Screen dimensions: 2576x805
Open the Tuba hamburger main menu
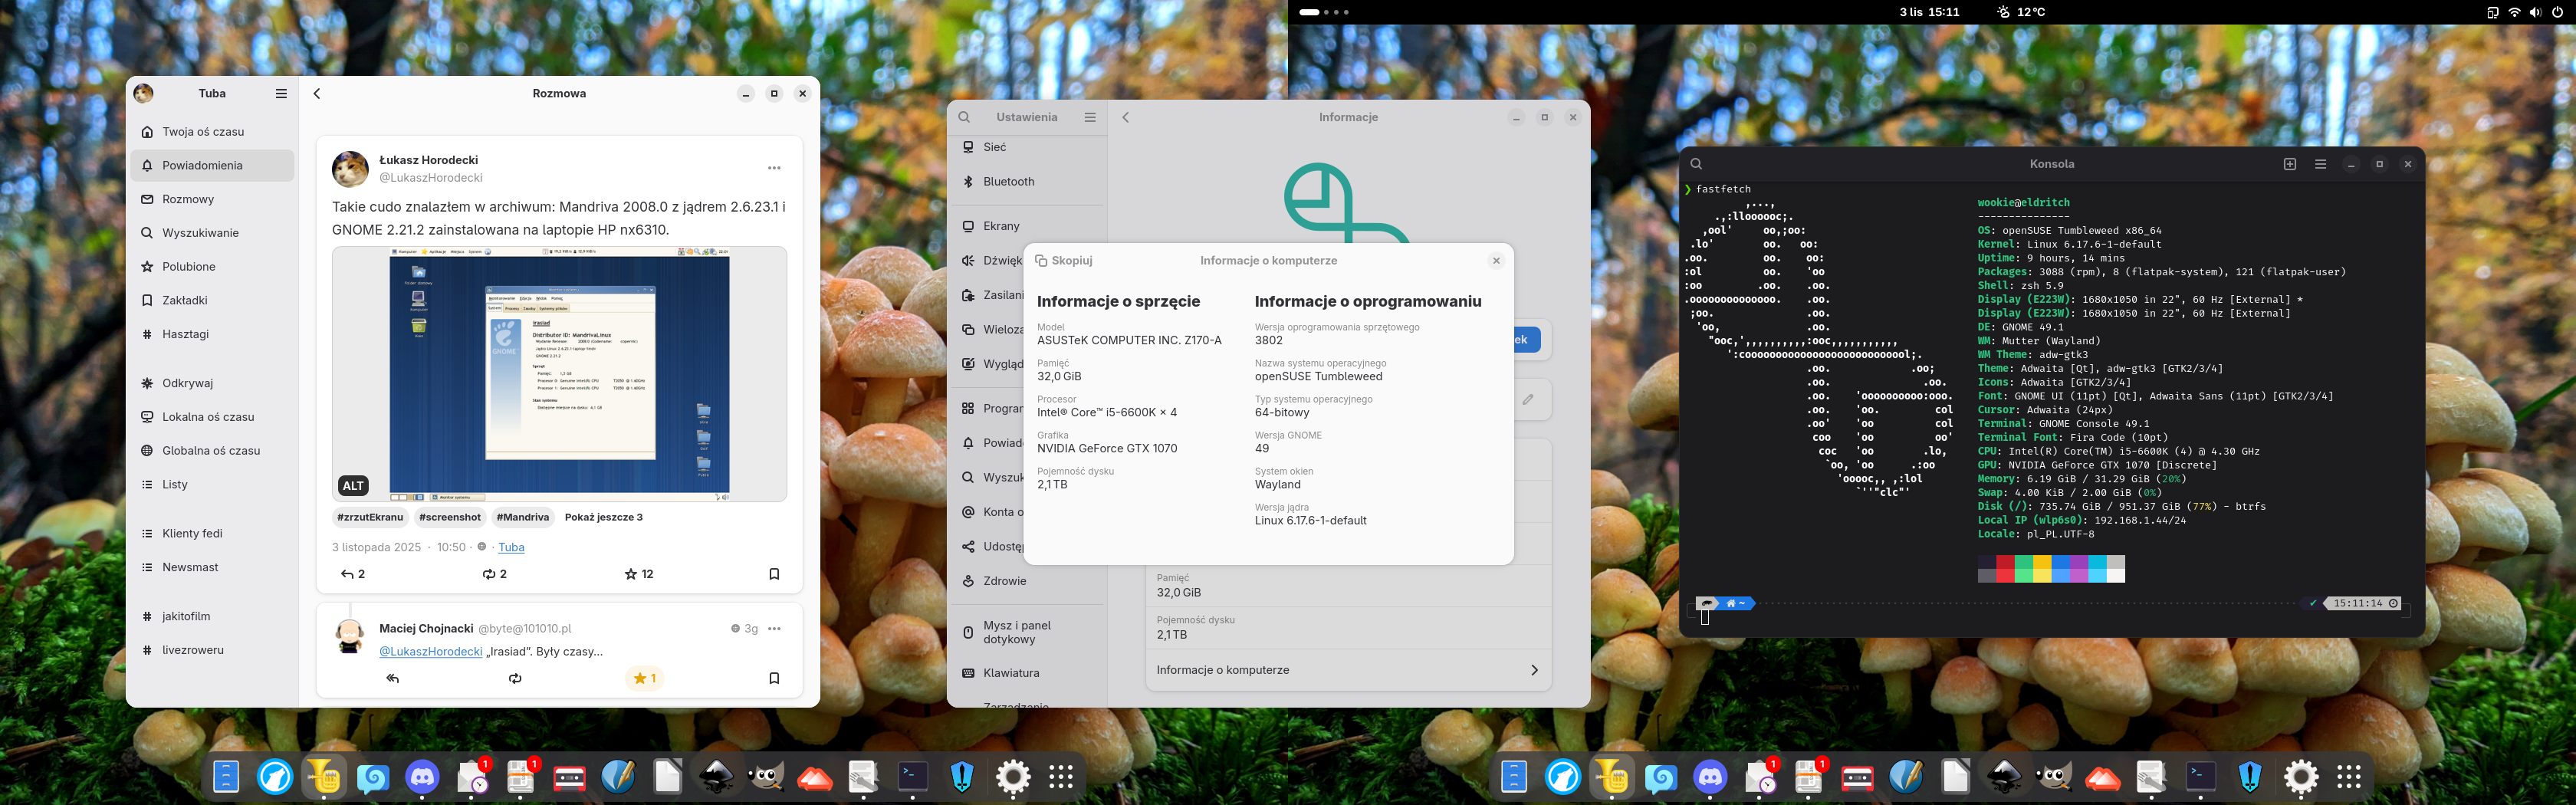click(281, 93)
